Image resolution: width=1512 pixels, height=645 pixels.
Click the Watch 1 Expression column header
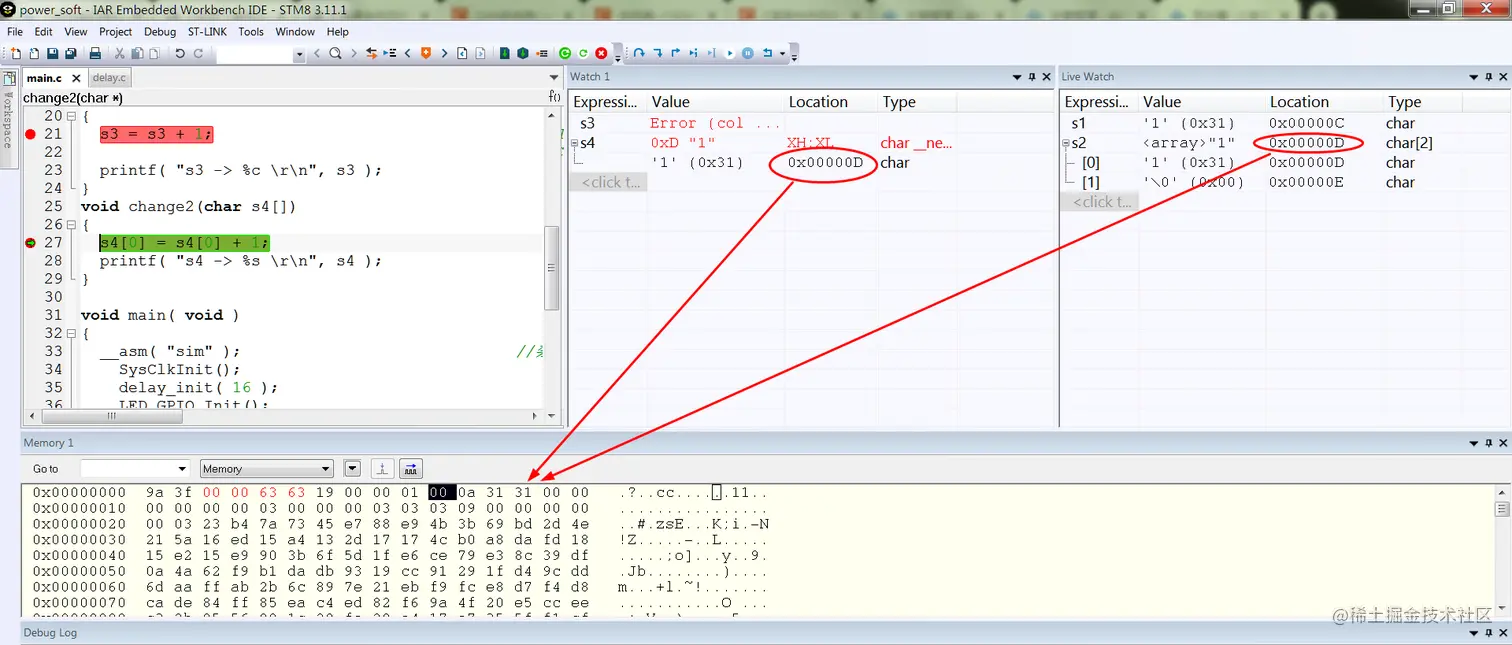tap(608, 102)
